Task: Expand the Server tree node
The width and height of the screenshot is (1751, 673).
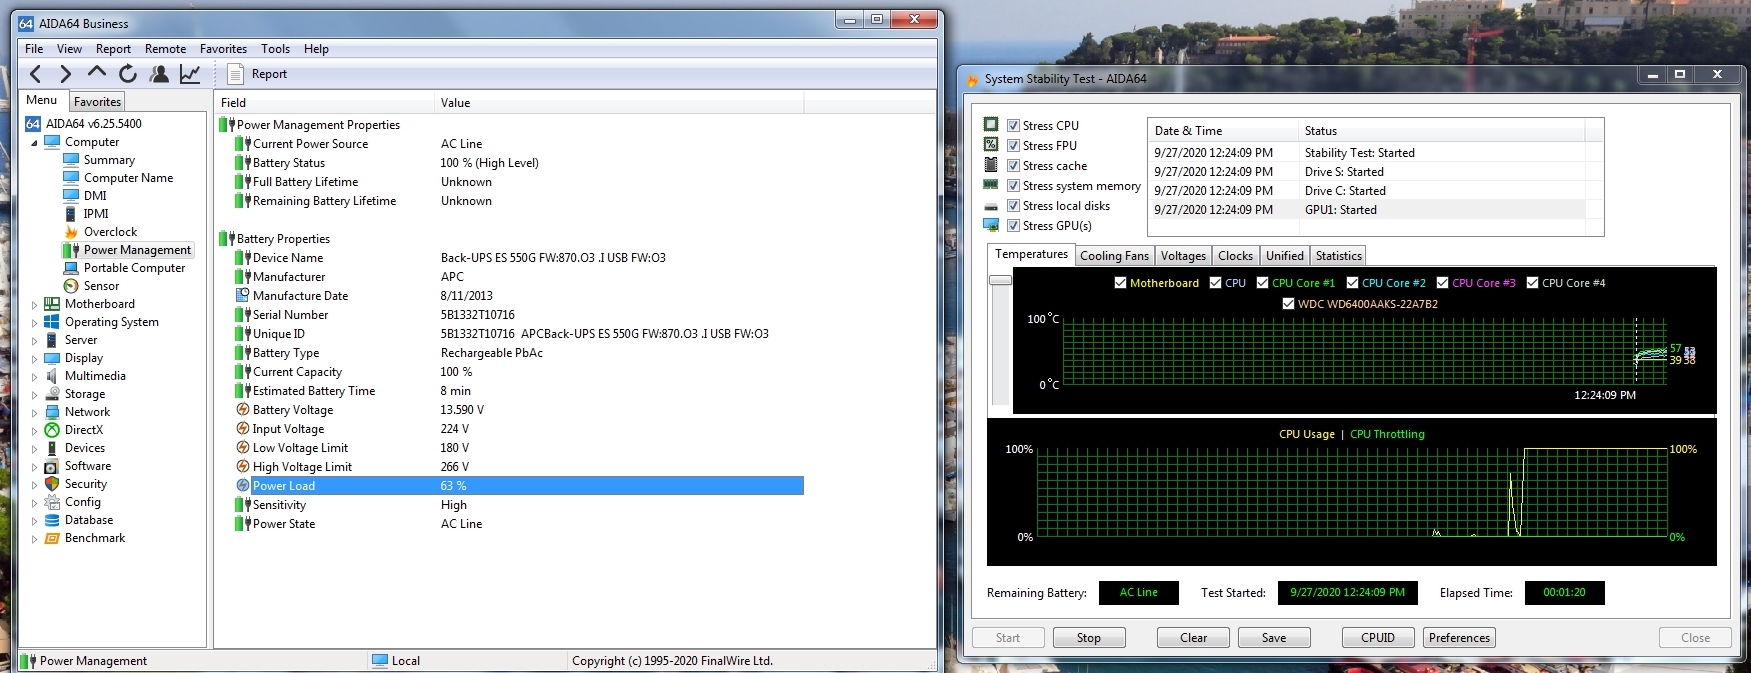Action: point(34,340)
